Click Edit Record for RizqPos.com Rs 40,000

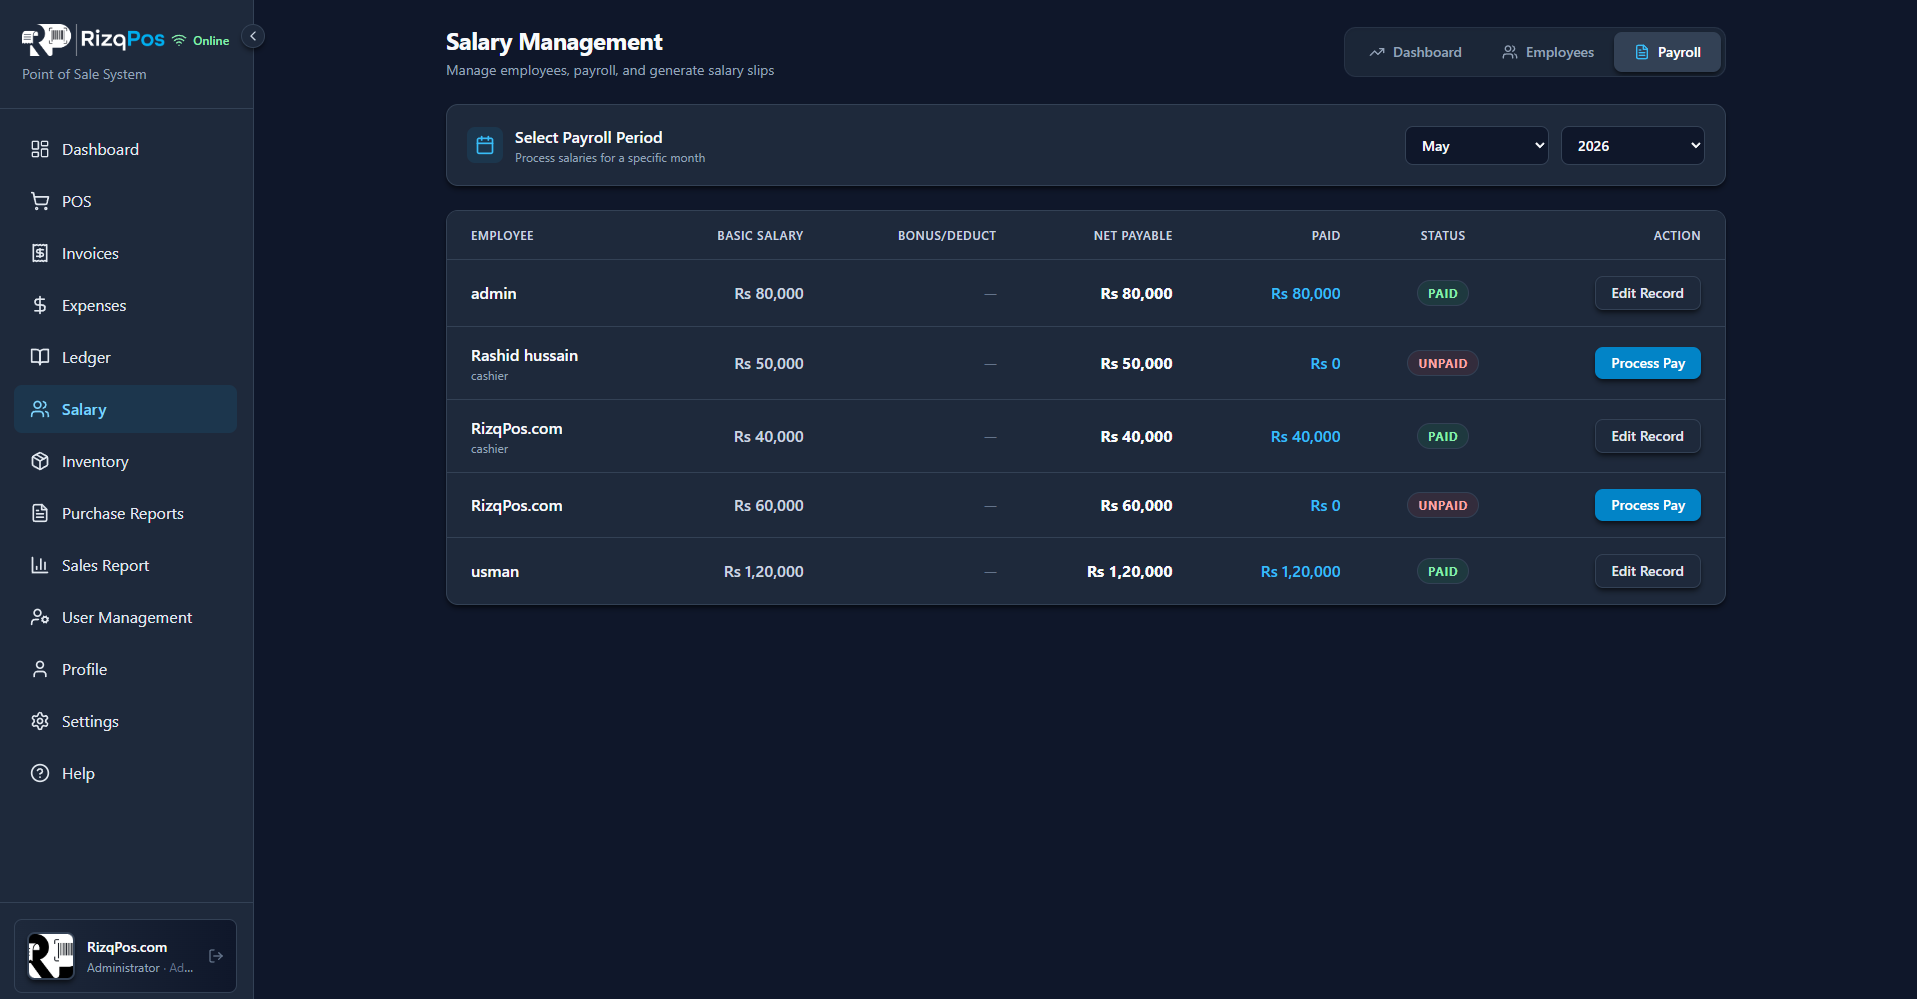tap(1647, 436)
